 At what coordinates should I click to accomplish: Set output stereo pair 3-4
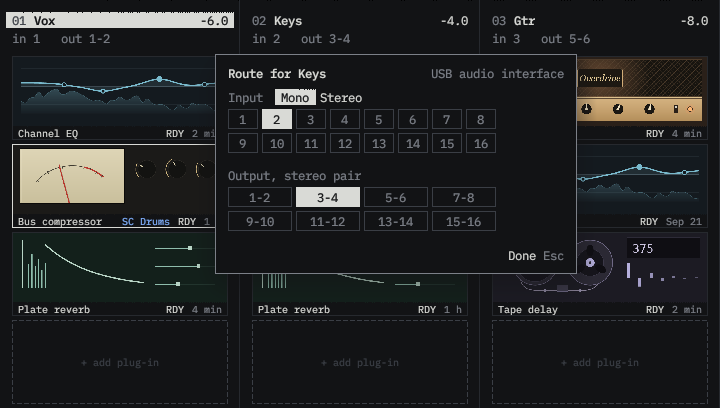[327, 197]
